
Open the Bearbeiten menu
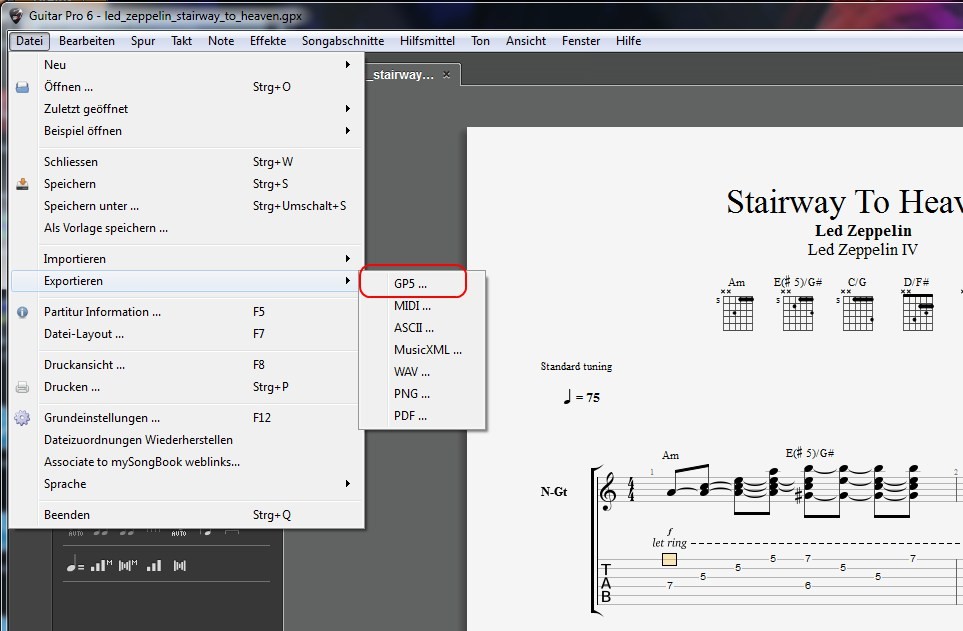(87, 41)
